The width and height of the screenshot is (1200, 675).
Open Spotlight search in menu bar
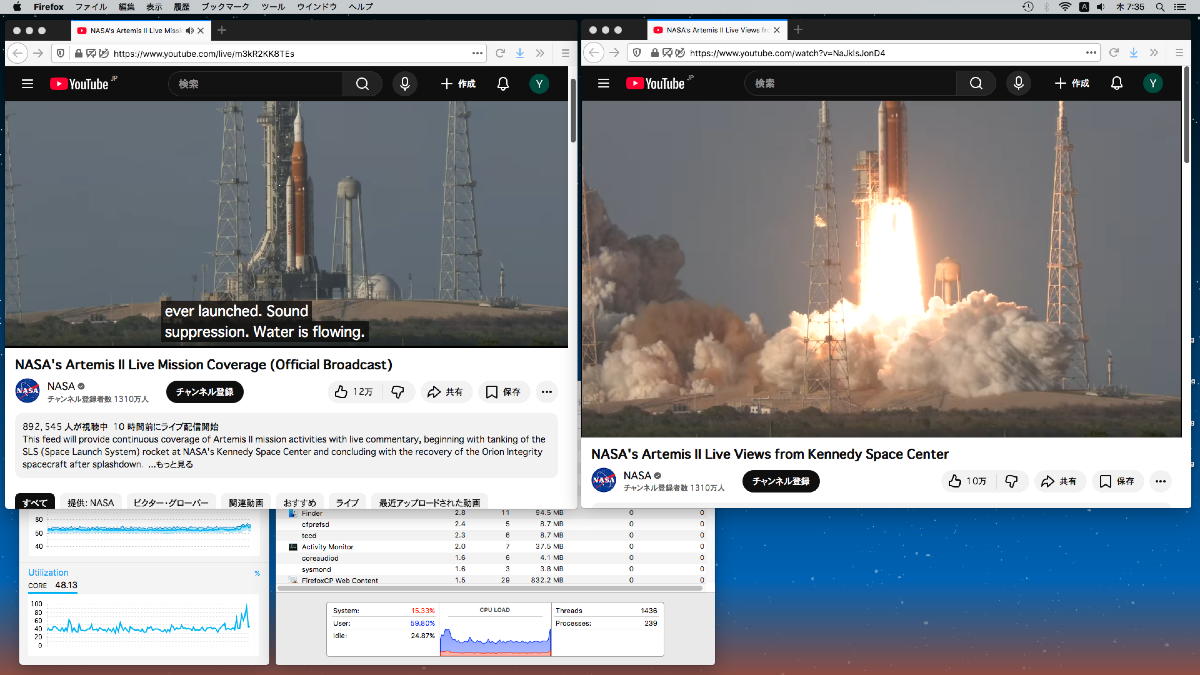1158,6
